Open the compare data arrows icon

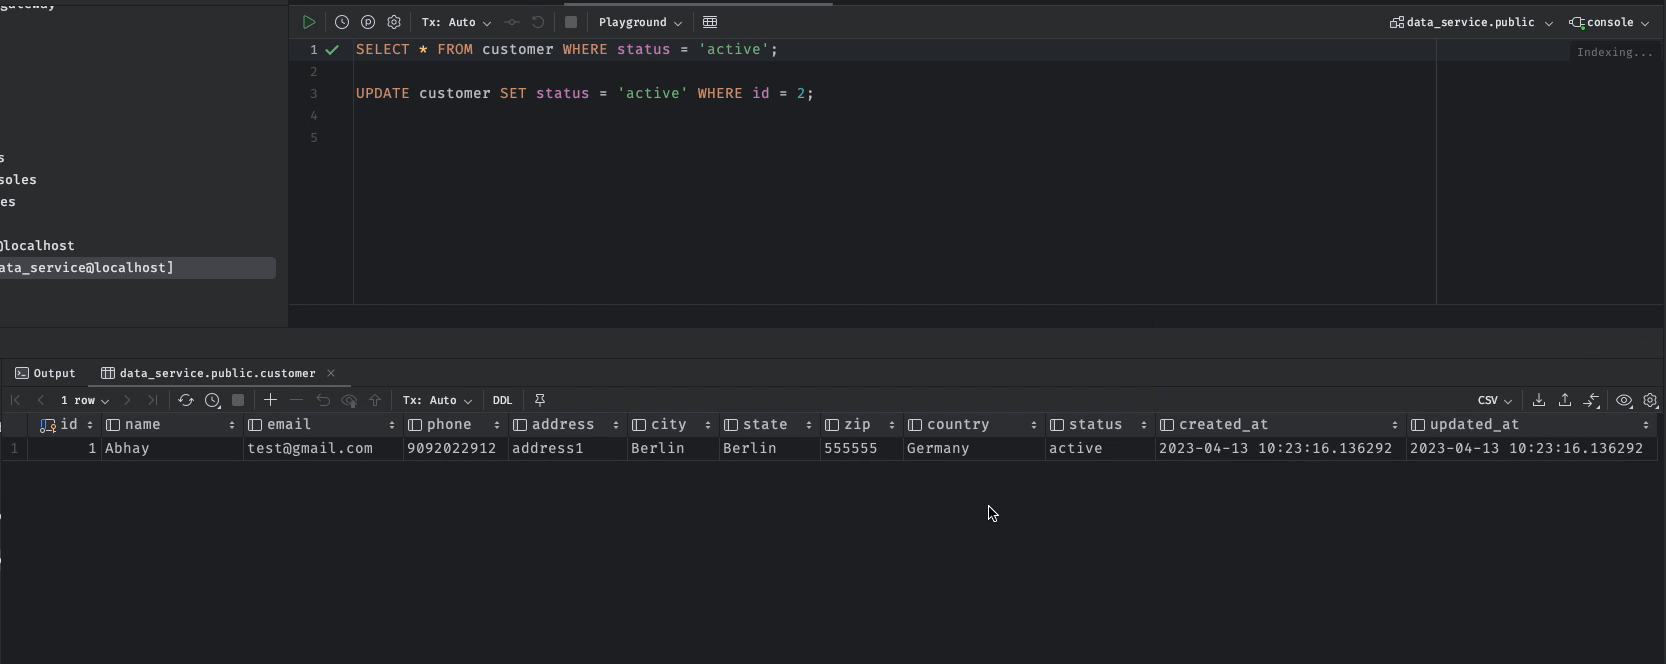point(1591,400)
